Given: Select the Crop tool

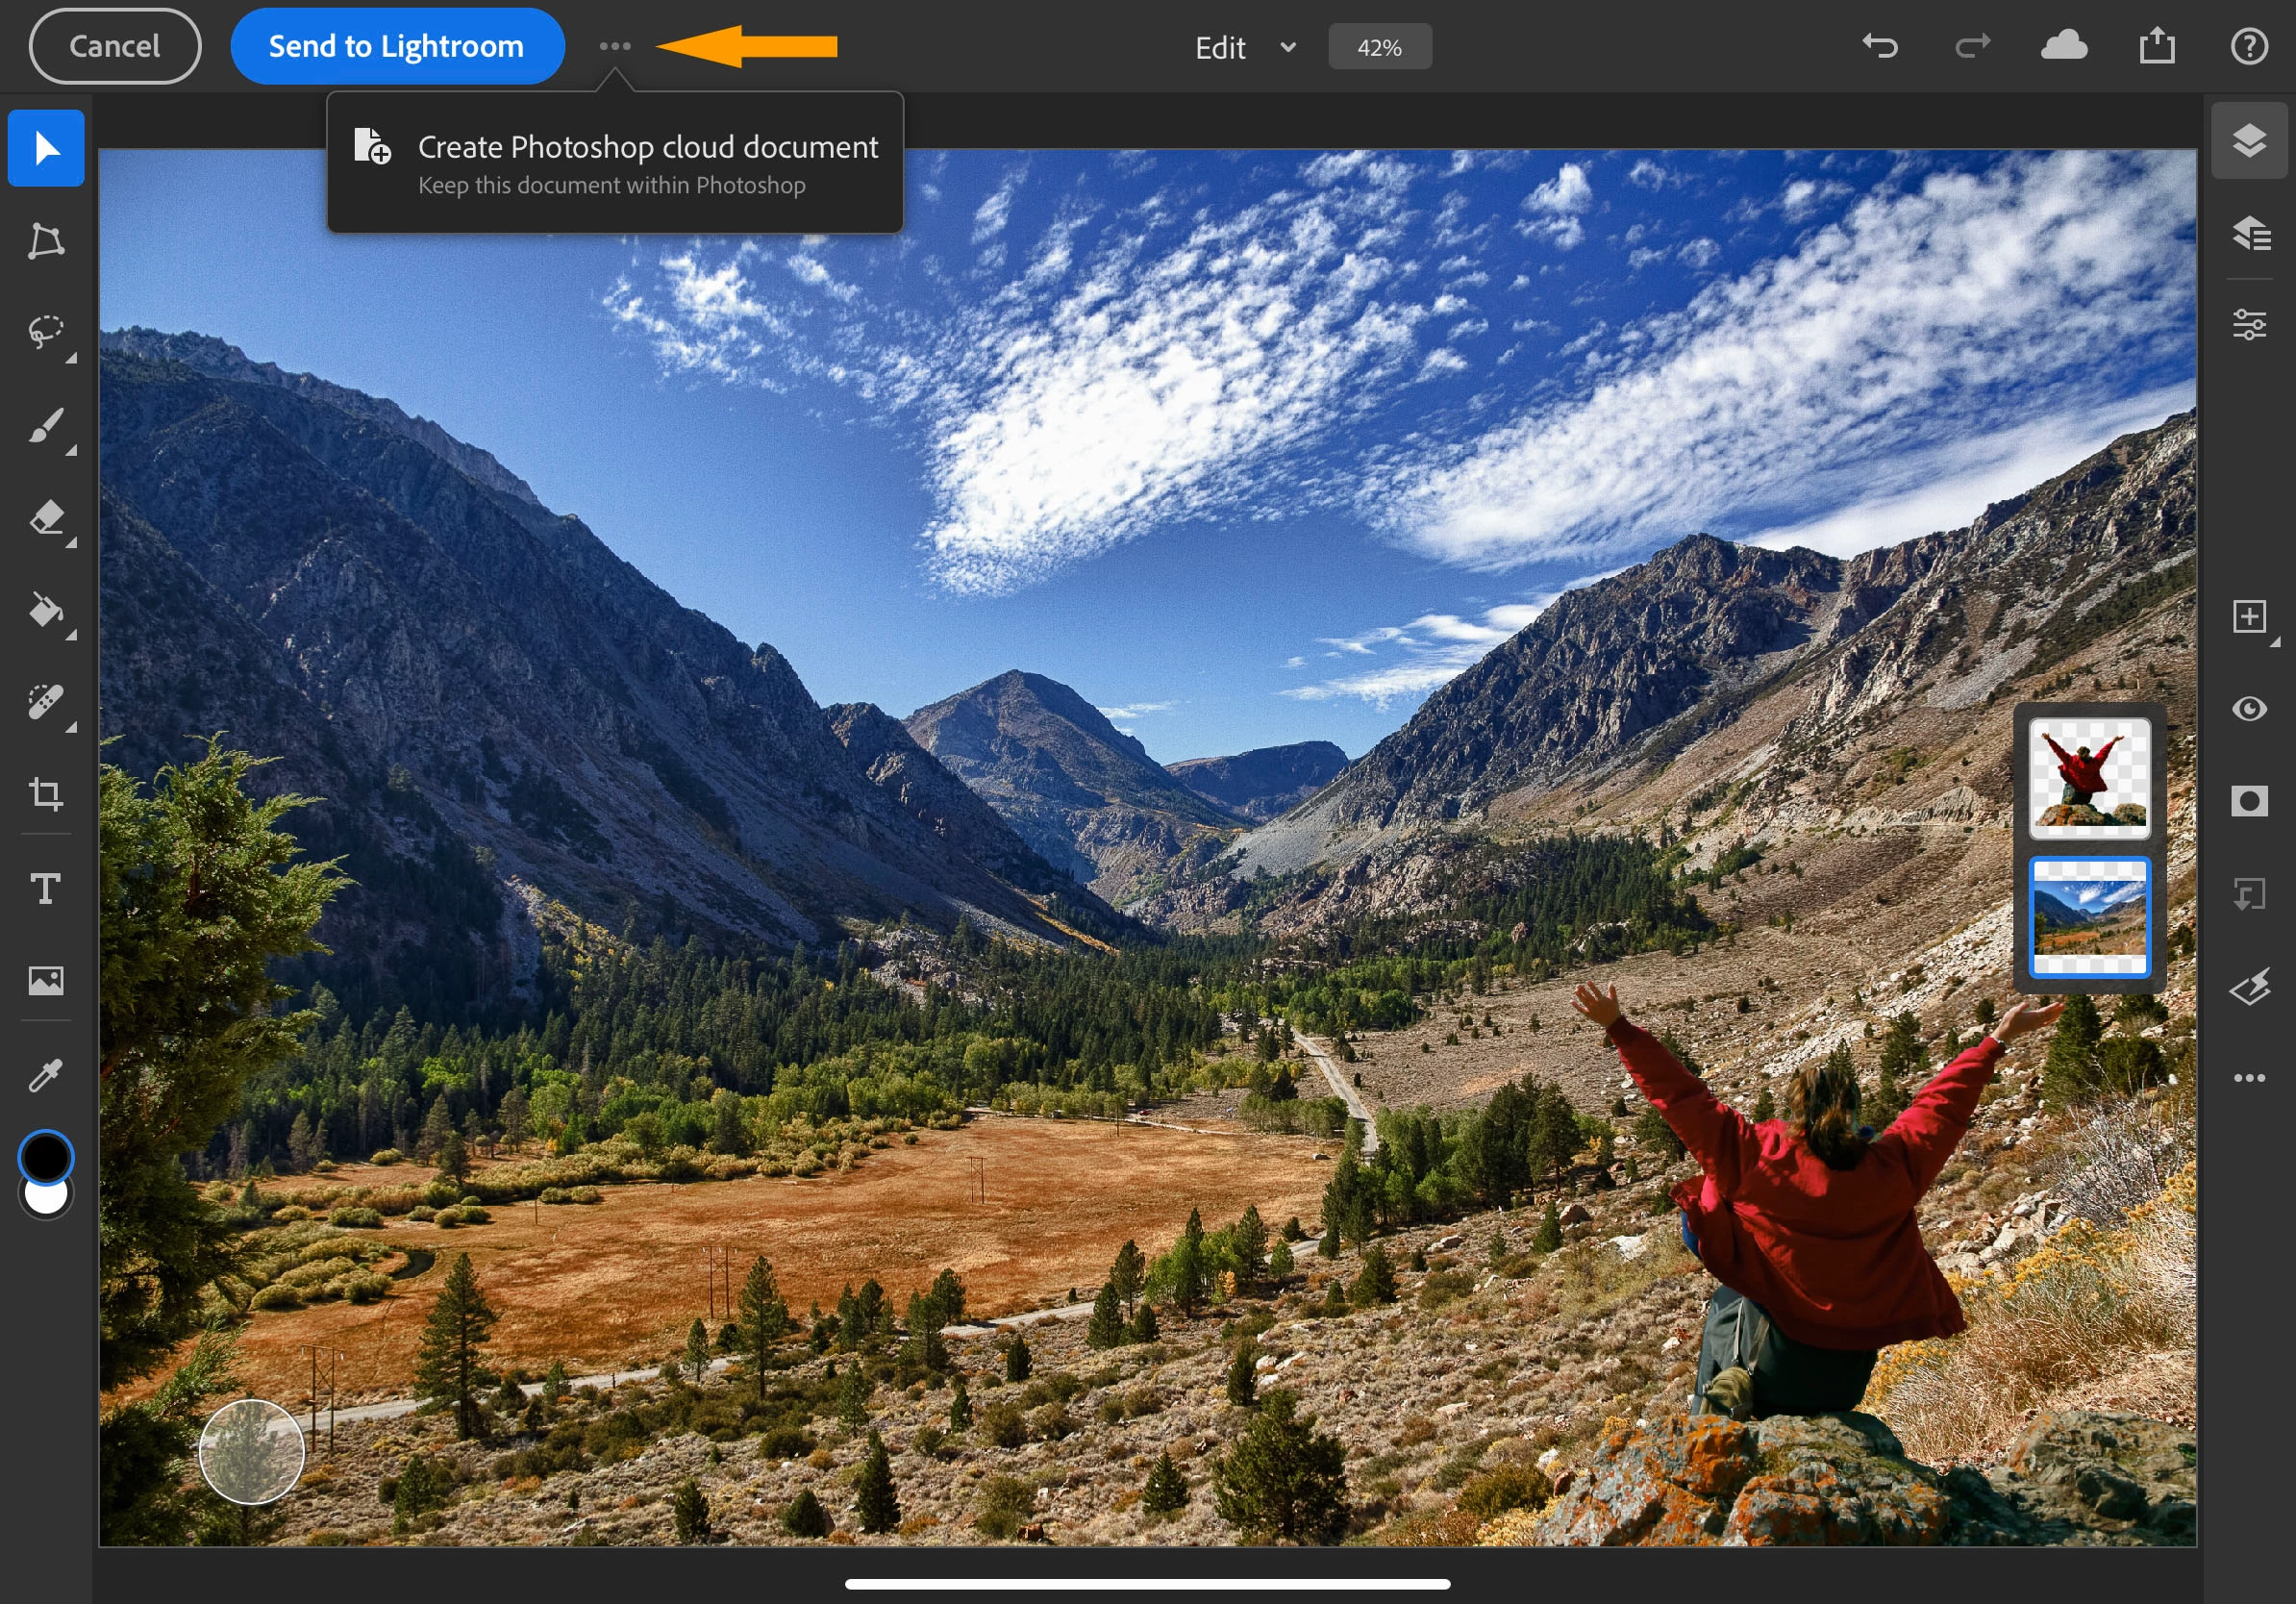Looking at the screenshot, I should (46, 794).
